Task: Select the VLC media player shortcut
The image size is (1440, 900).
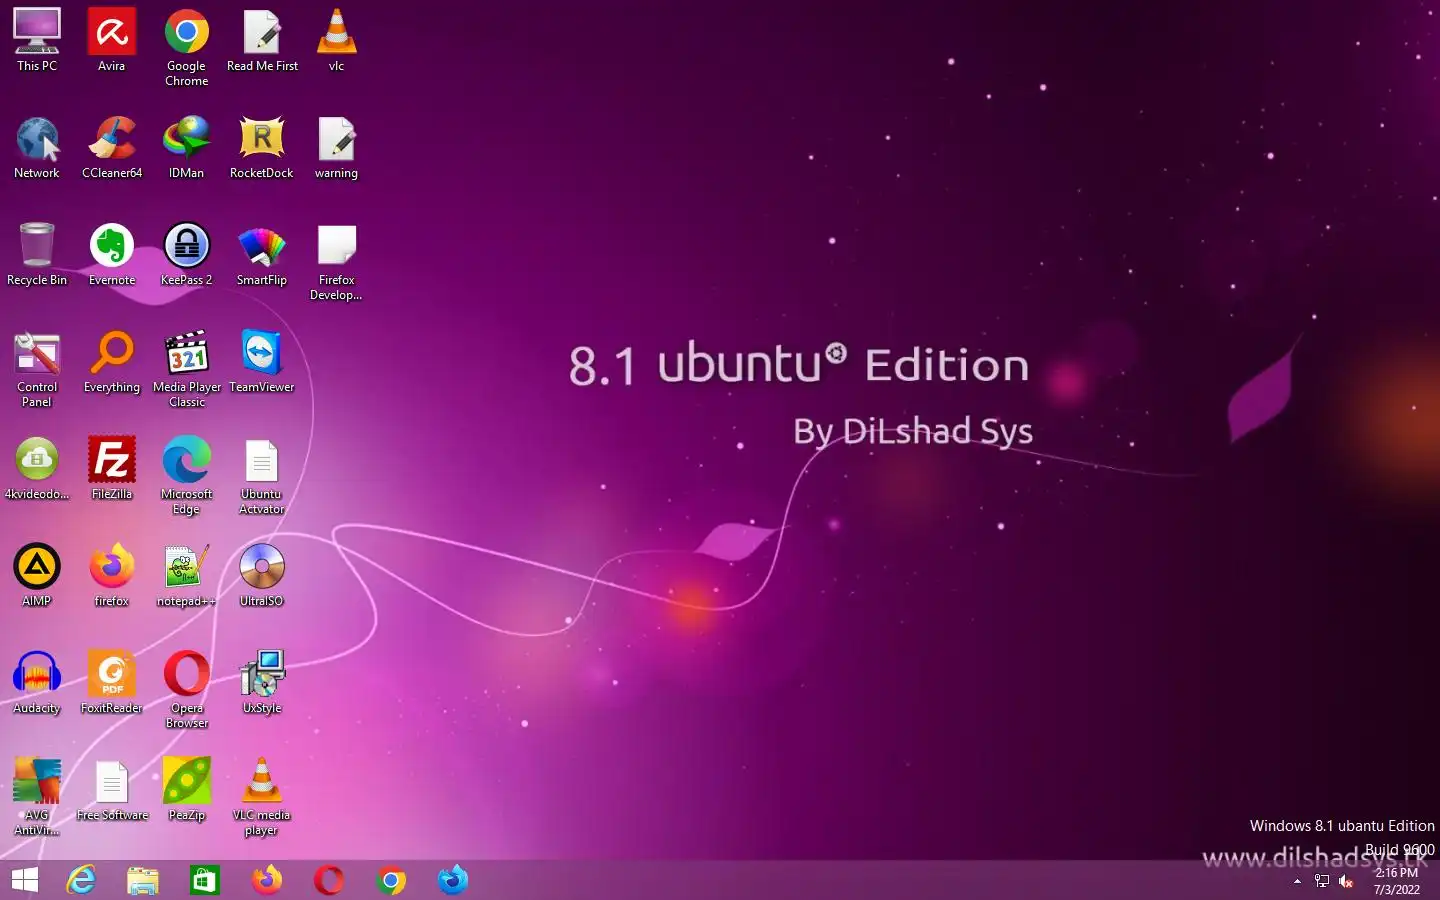Action: point(262,797)
